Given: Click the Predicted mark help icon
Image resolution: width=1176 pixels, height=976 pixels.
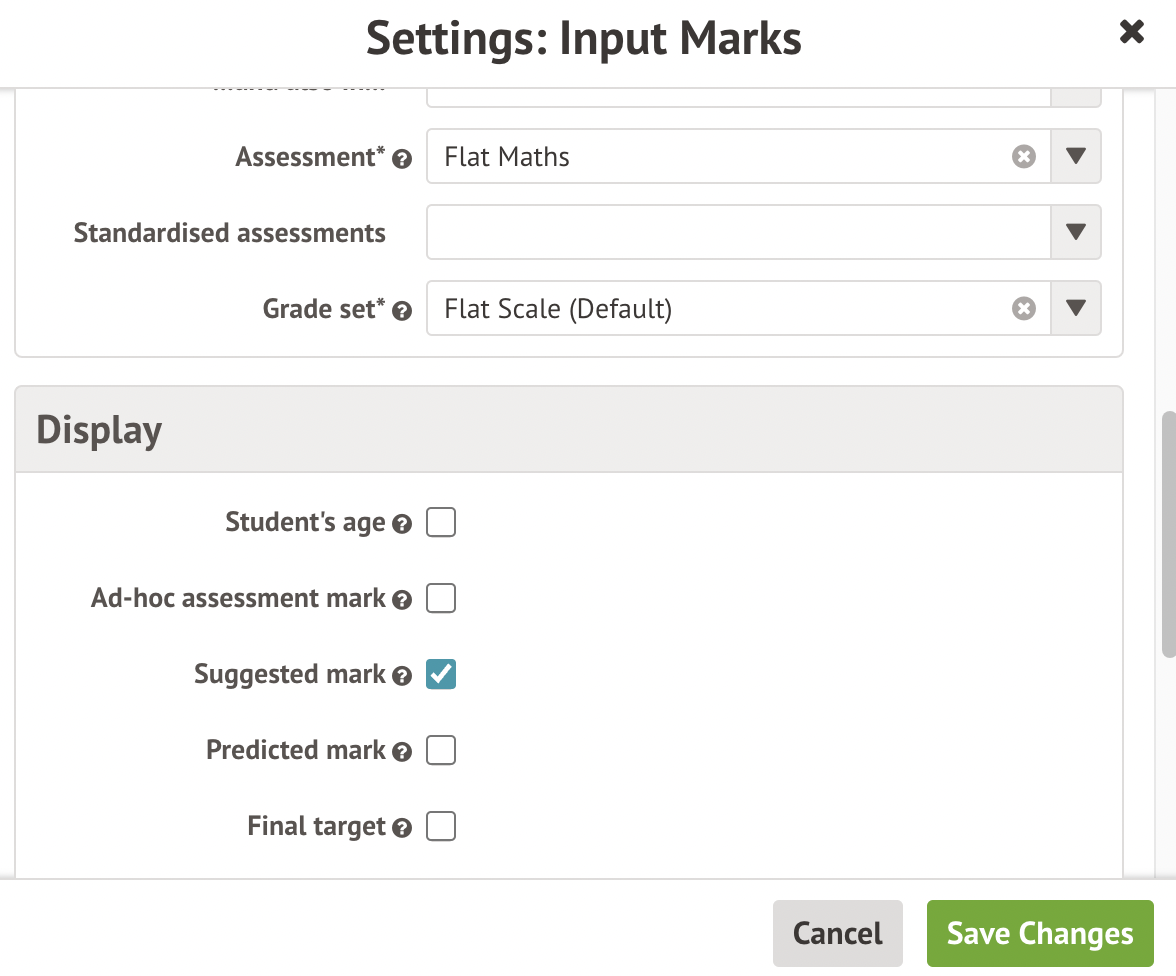Looking at the screenshot, I should click(402, 752).
